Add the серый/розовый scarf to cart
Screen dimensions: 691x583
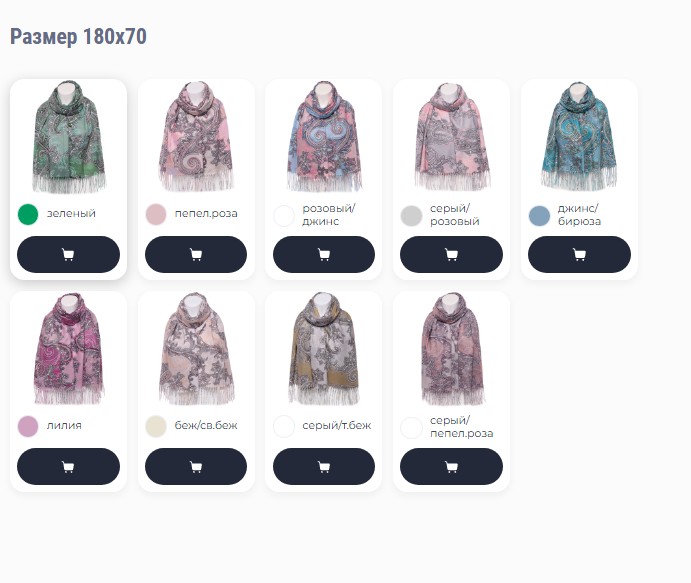(451, 254)
